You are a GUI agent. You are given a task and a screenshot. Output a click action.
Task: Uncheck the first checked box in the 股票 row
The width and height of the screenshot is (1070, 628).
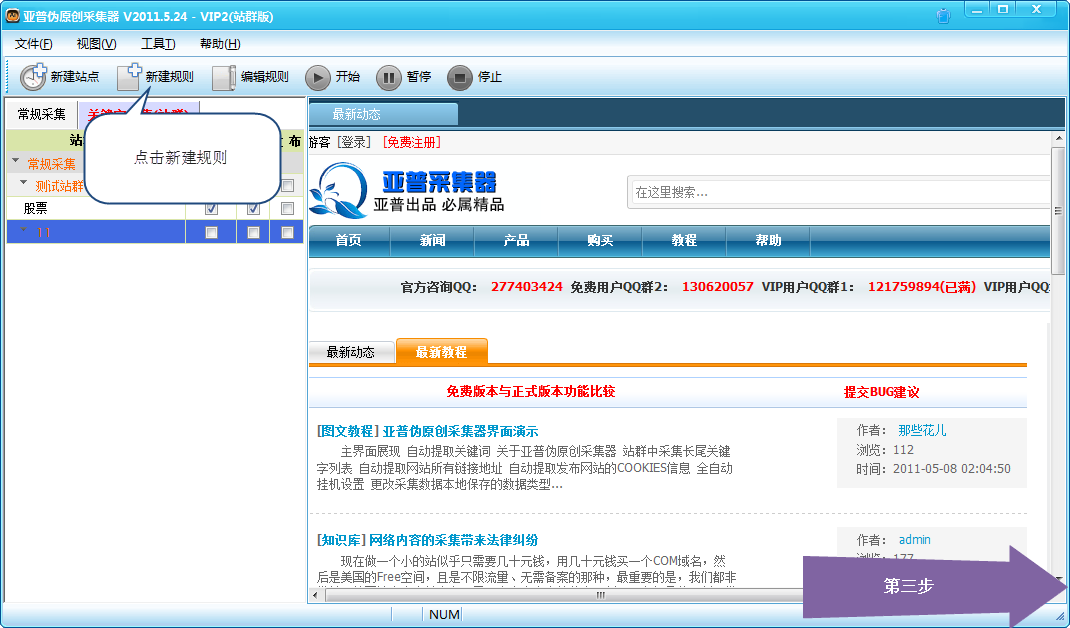click(212, 208)
